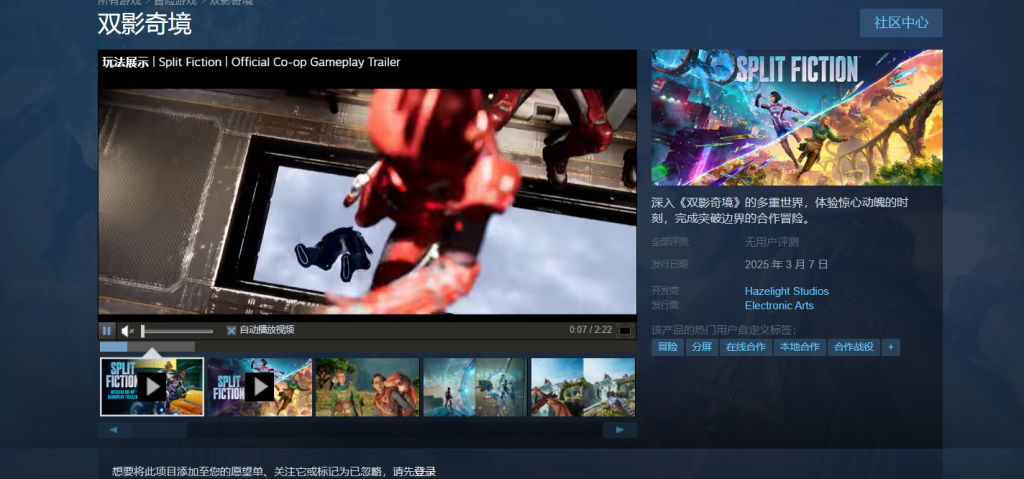Select the first Split Fiction gameplay trailer thumbnail
Viewport: 1024px width, 479px height.
click(x=152, y=387)
